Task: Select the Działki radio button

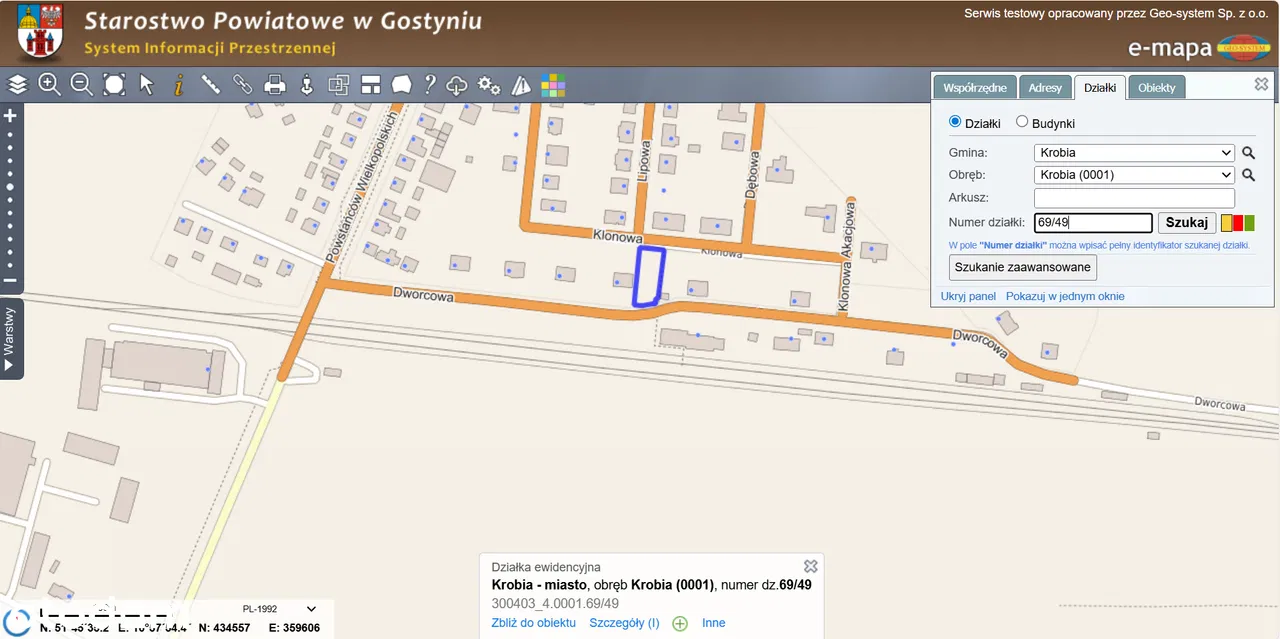Action: (955, 122)
